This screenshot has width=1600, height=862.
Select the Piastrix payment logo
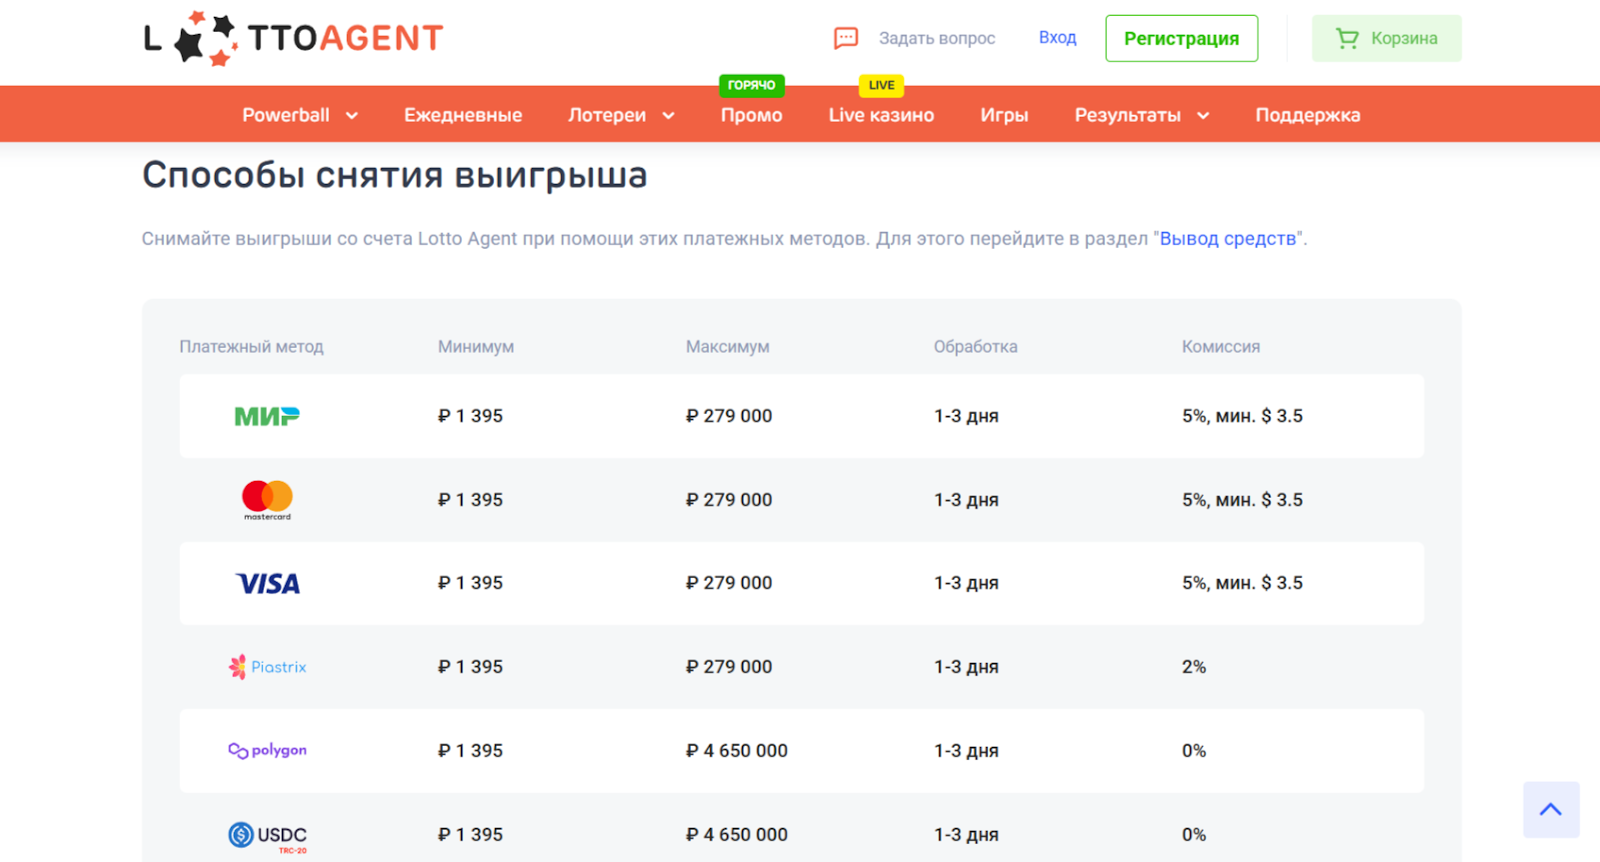coord(267,667)
